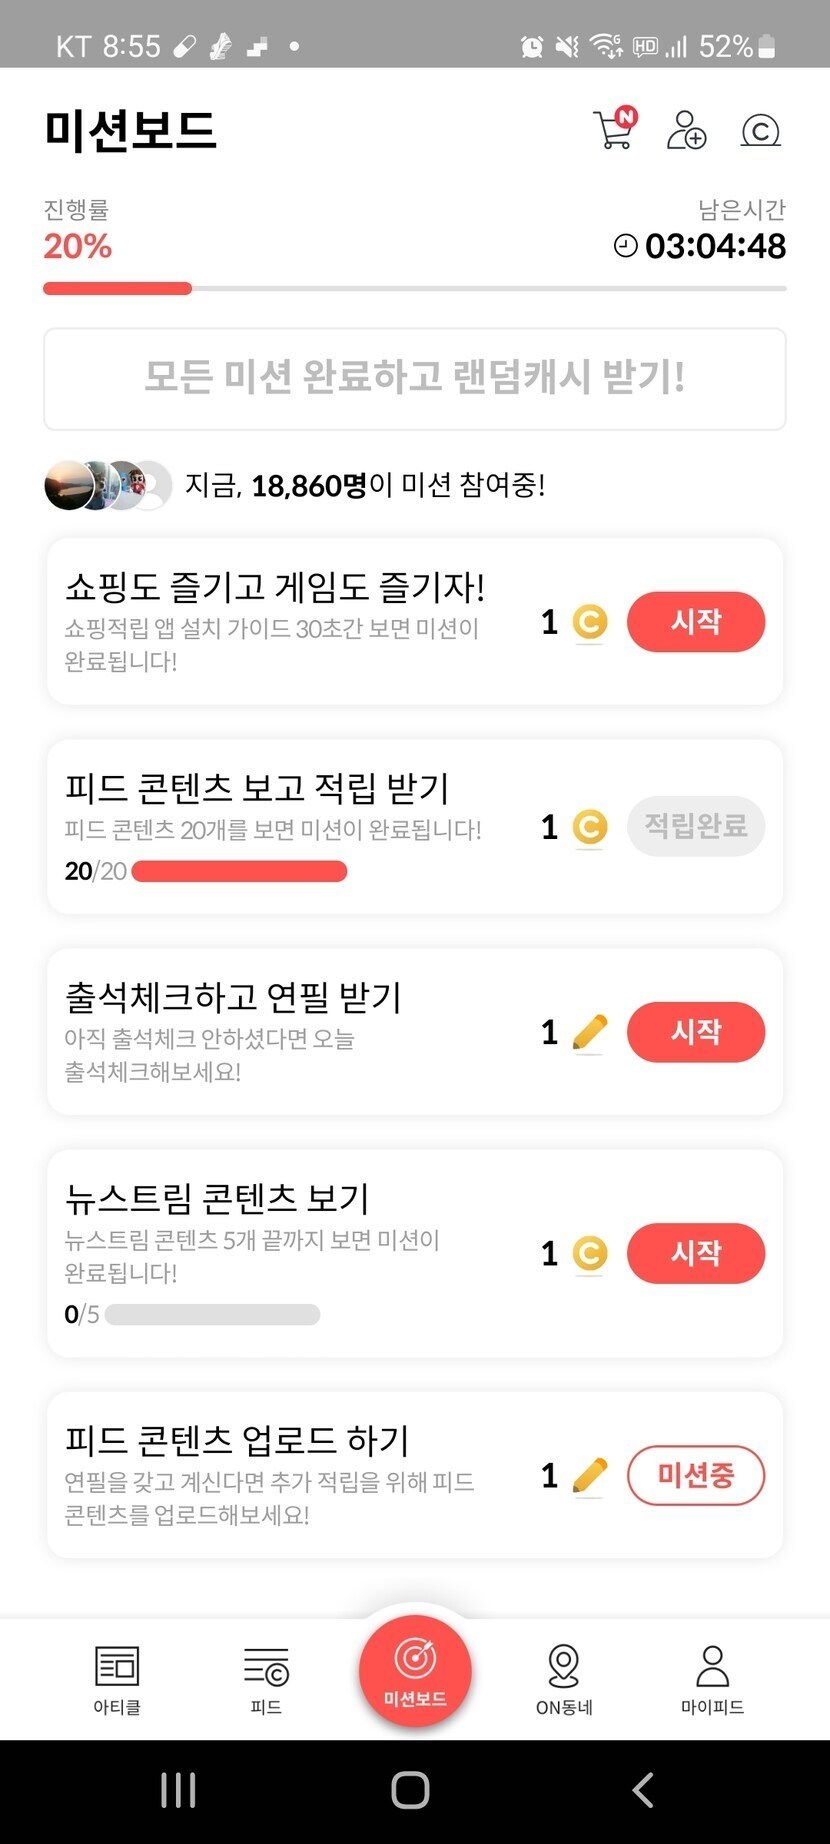Start the 쇼핑도 즐기고 게임도 즐기자 mission
The height and width of the screenshot is (1844, 830).
point(695,622)
